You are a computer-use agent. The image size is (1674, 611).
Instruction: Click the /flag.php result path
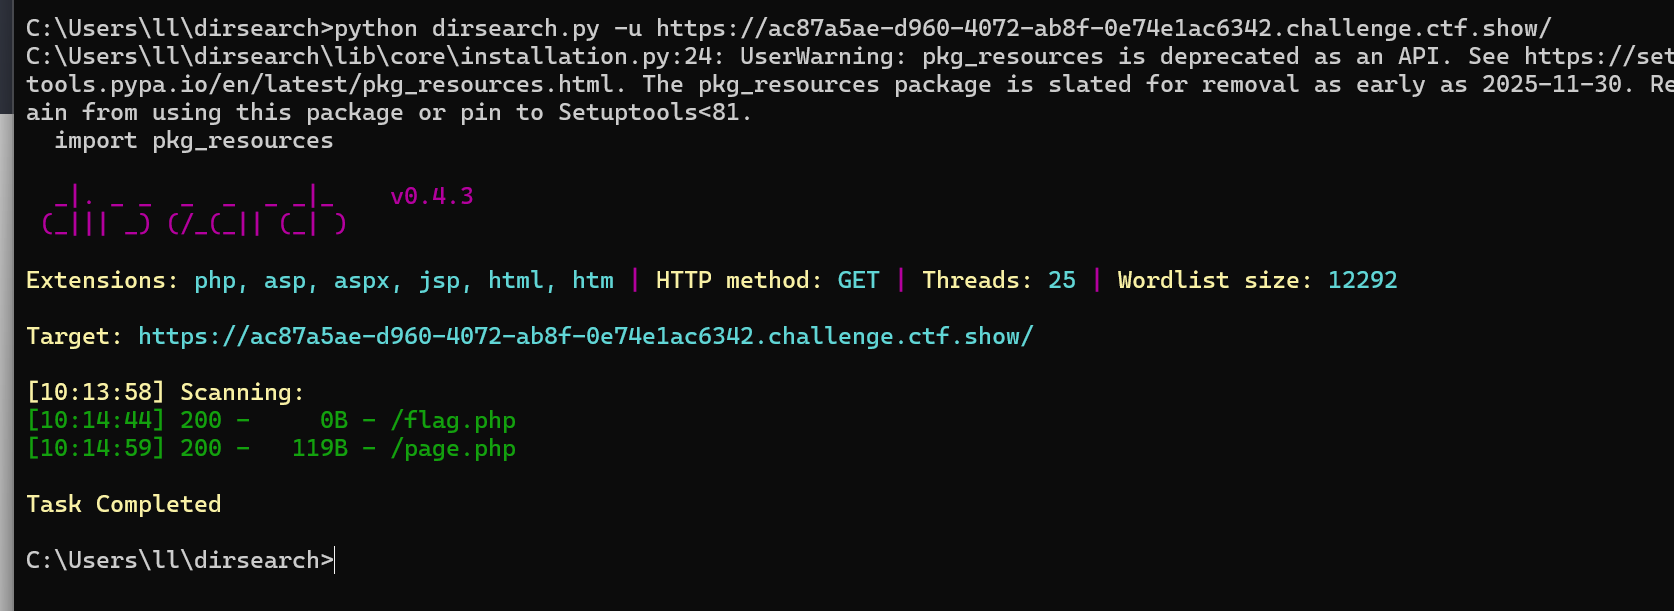(x=453, y=421)
